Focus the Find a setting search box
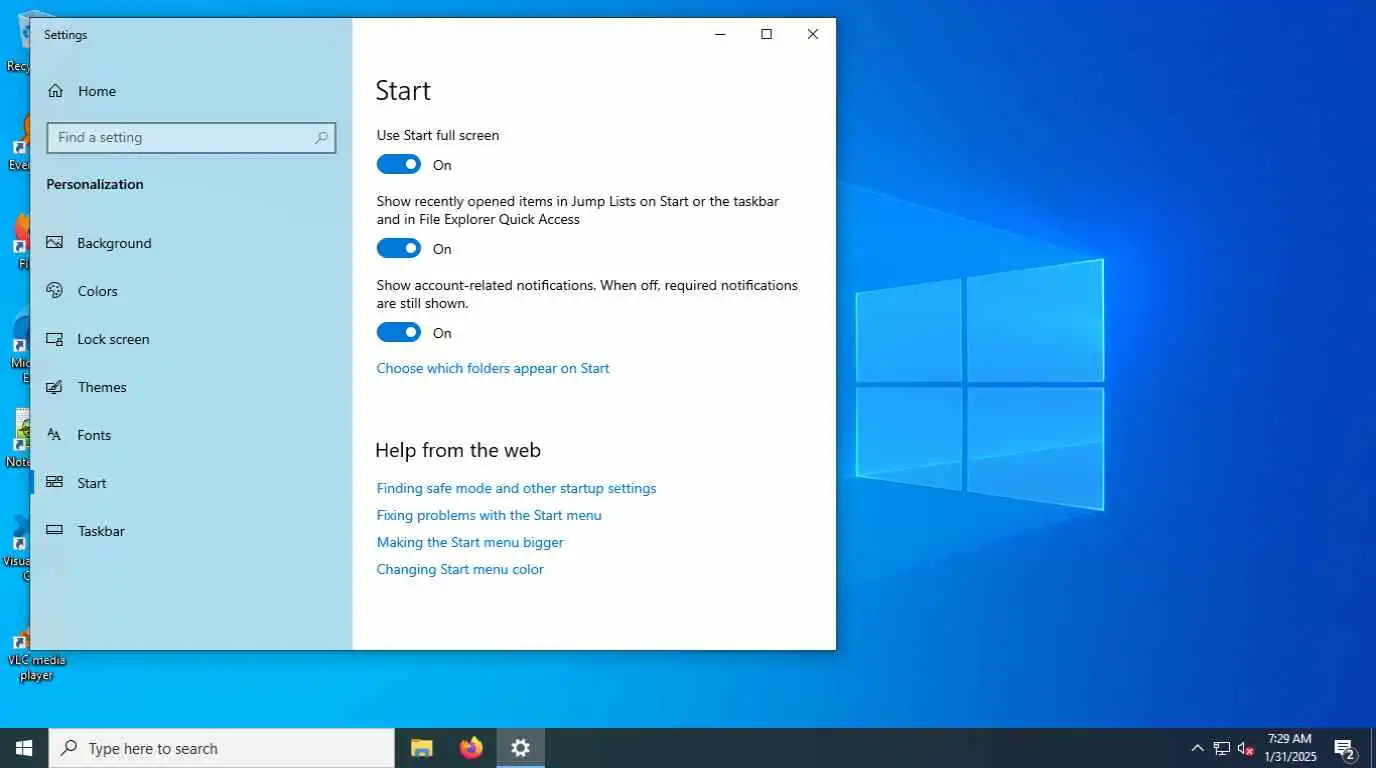 [191, 138]
